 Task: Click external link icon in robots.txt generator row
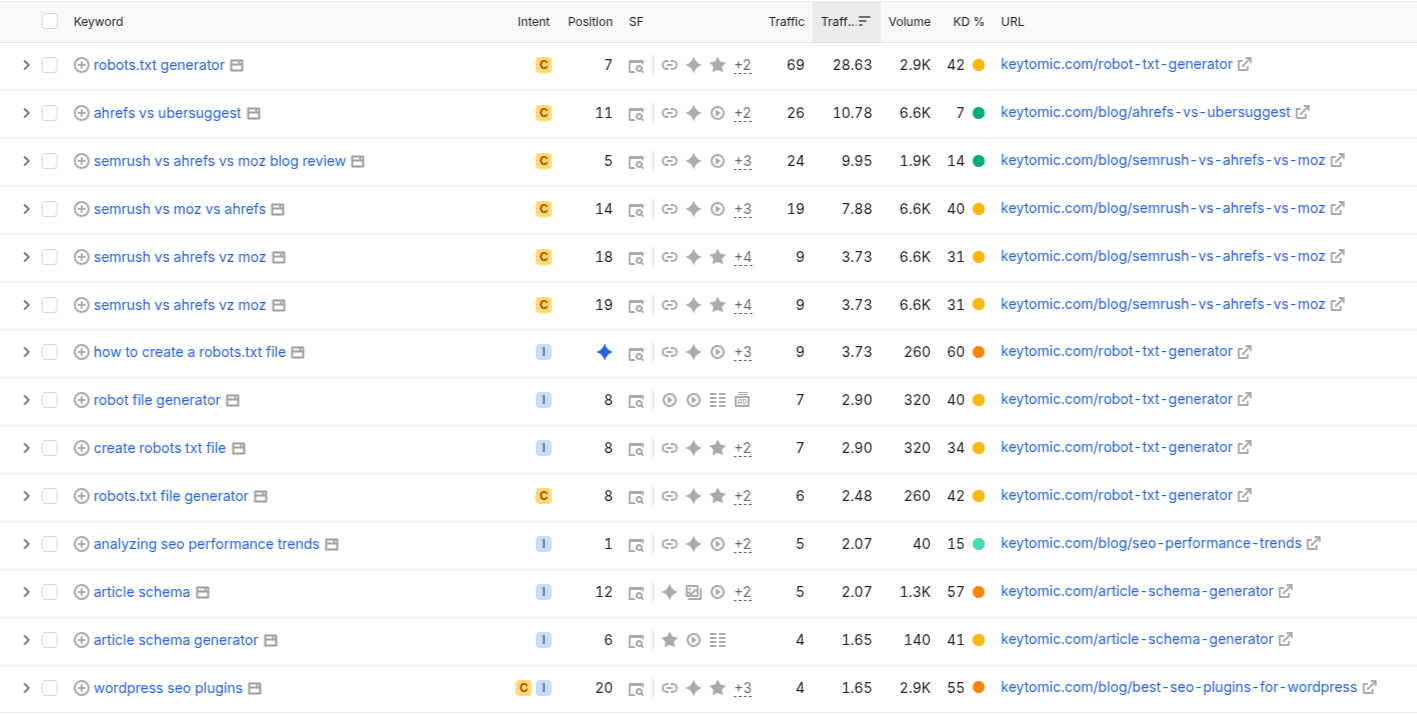(1245, 64)
